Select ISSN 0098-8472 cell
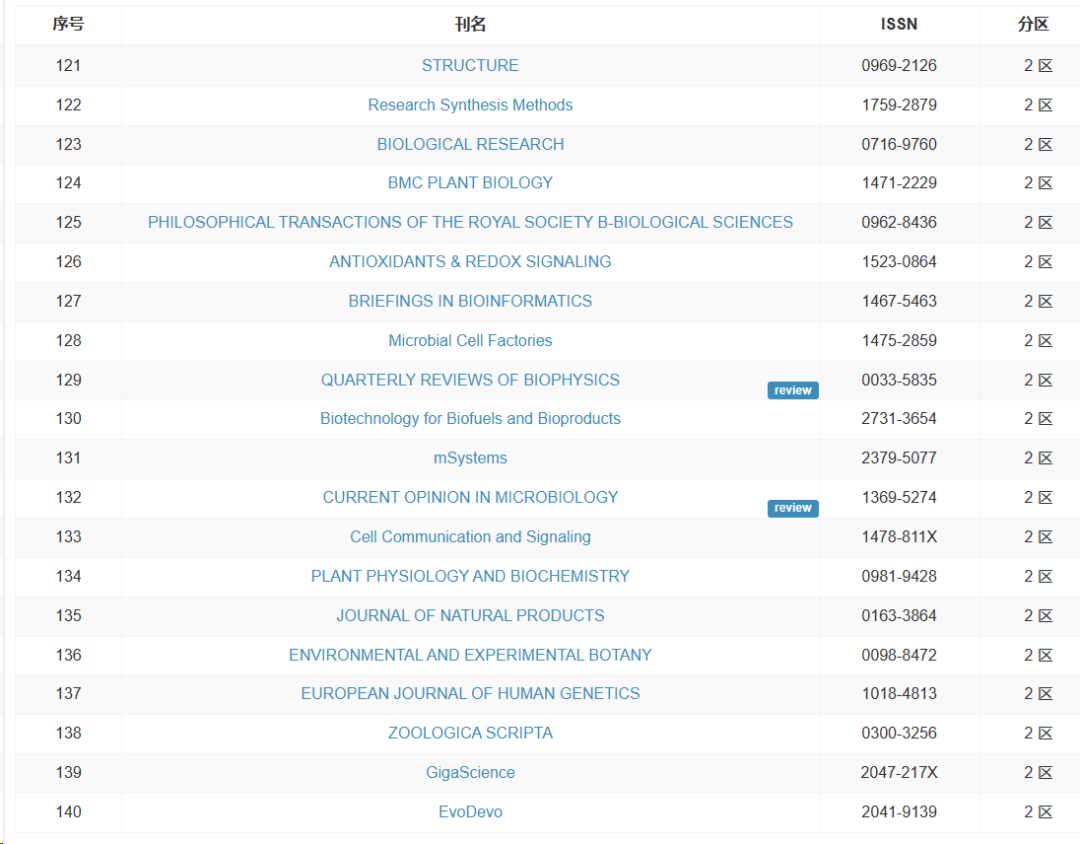 (899, 655)
